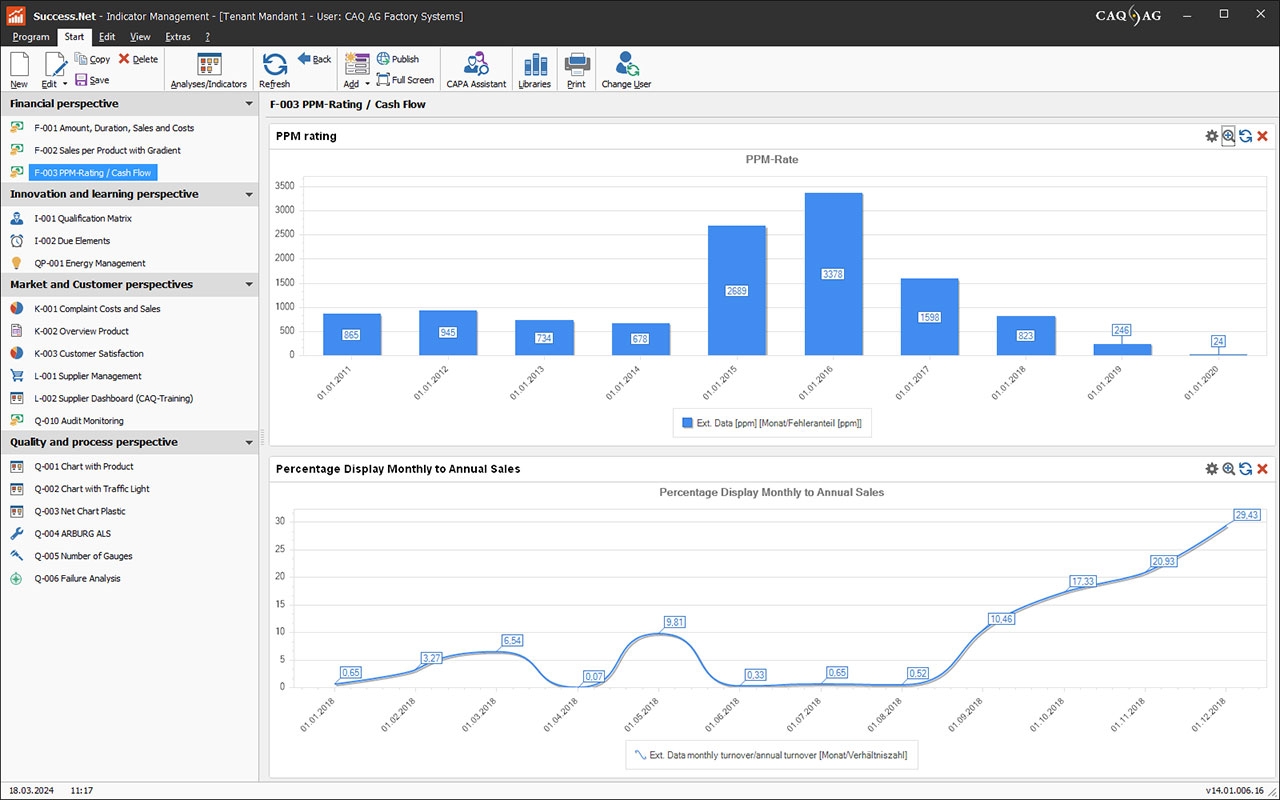Open the ? help menu
The image size is (1280, 800).
point(207,37)
